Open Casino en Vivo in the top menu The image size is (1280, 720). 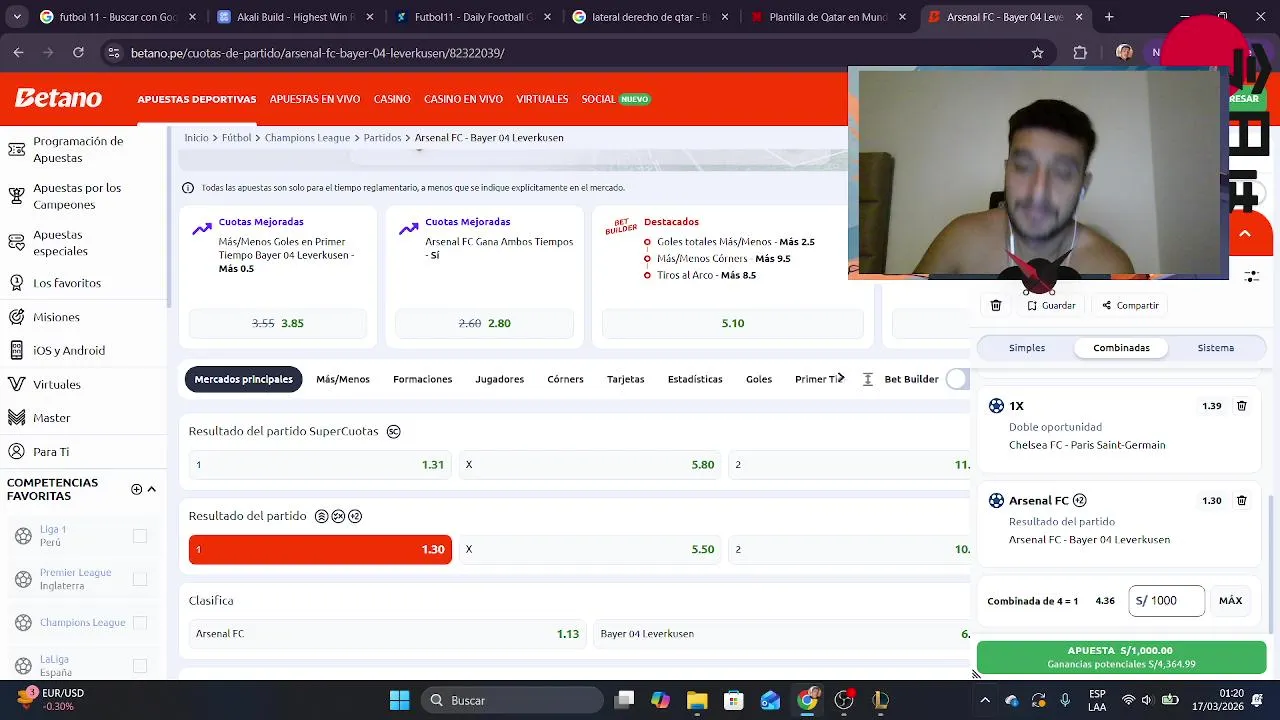(463, 99)
